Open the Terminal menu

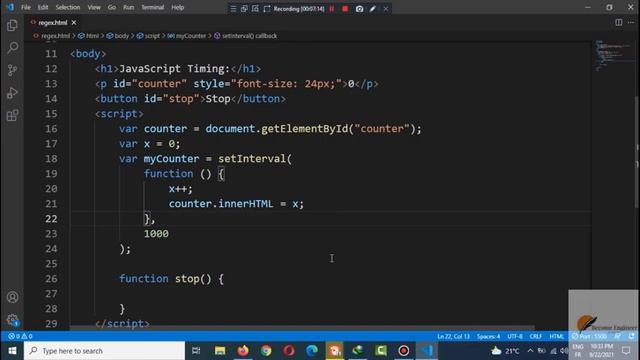pyautogui.click(x=152, y=7)
